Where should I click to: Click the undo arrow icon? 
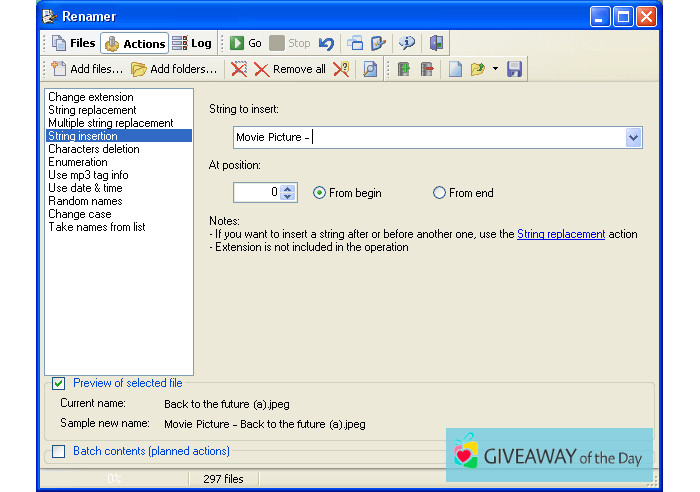pyautogui.click(x=326, y=43)
